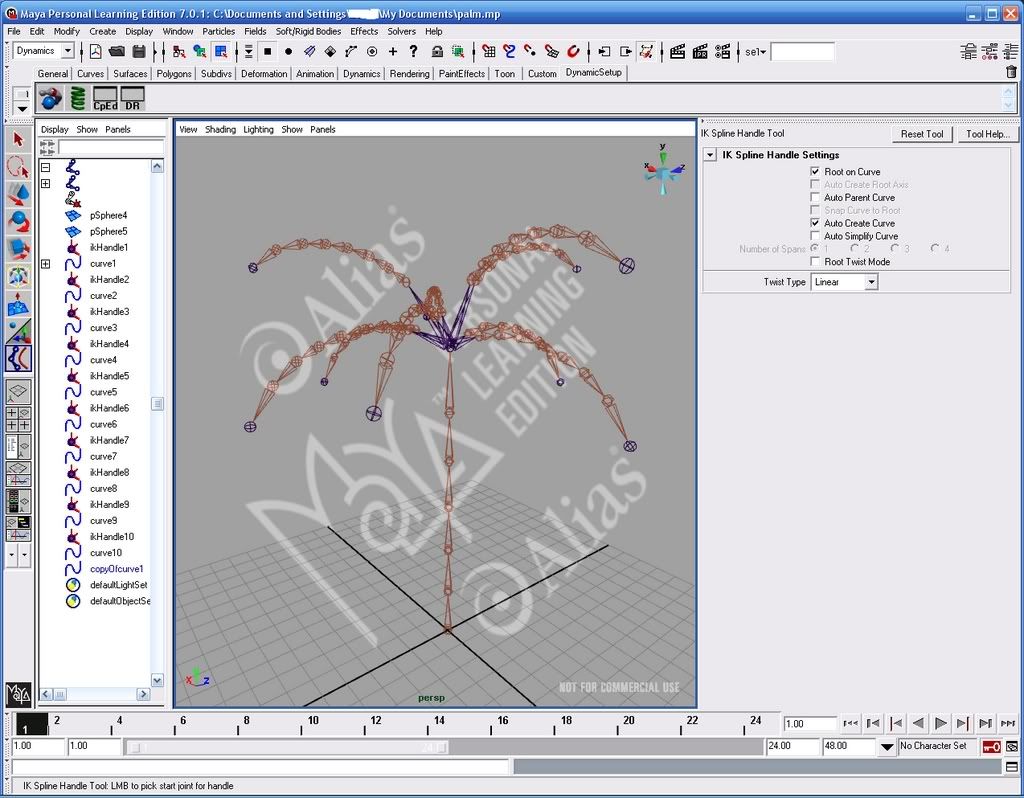1024x798 pixels.
Task: Enable the Auto Parent Curve checkbox
Action: click(x=815, y=197)
